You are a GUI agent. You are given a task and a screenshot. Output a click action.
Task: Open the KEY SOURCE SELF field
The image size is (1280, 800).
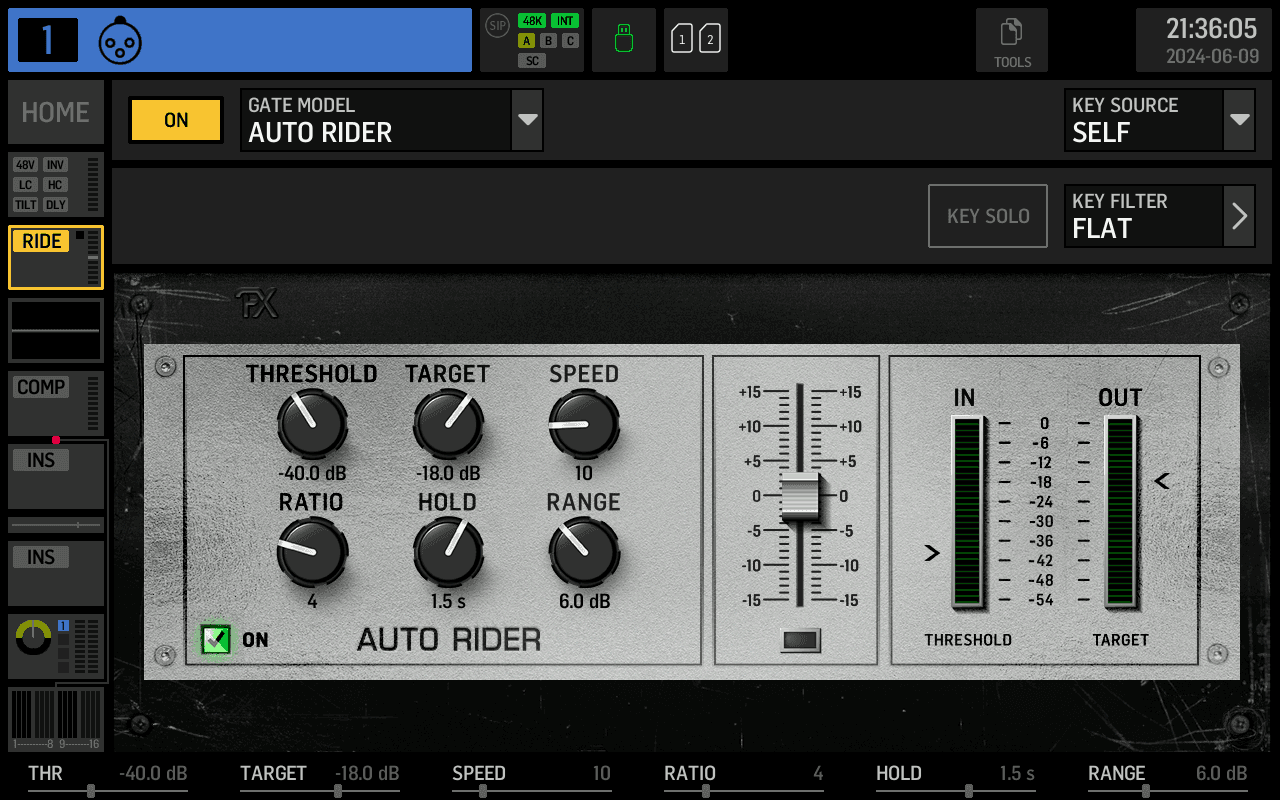point(1144,120)
